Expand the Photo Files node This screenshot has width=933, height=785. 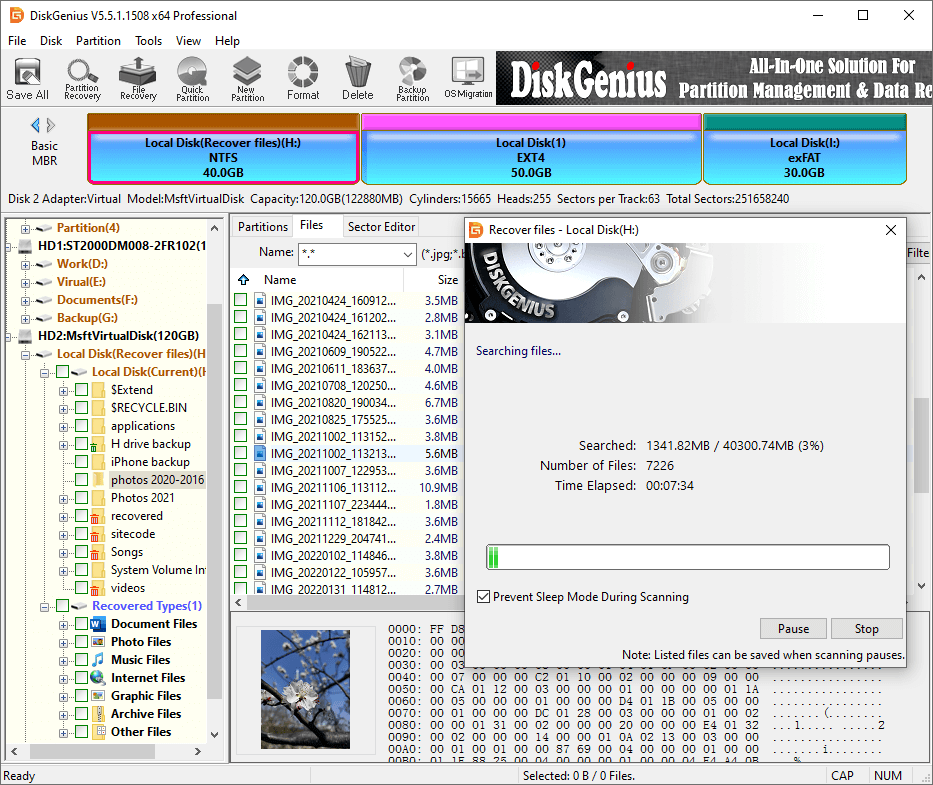pyautogui.click(x=63, y=643)
